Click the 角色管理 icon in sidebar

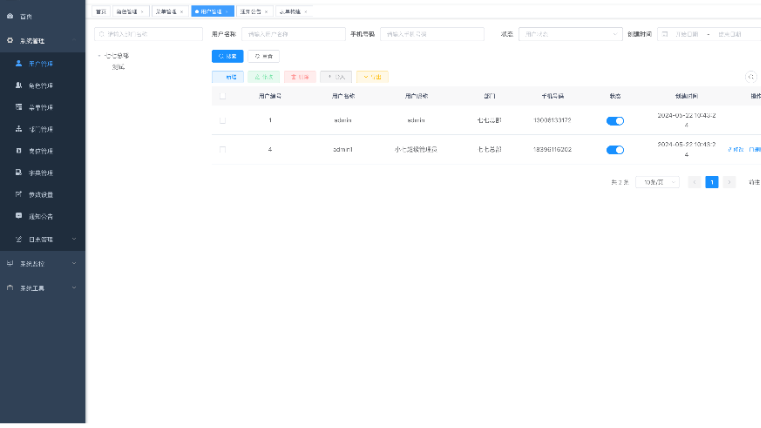[19, 85]
